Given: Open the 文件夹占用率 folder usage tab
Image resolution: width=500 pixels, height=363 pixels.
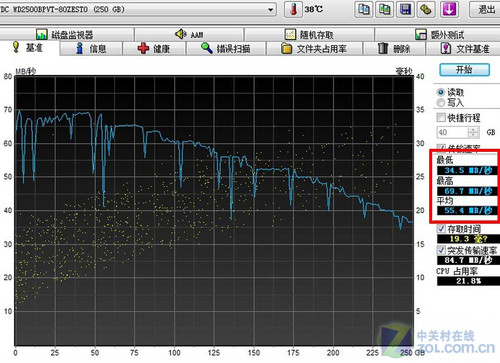Looking at the screenshot, I should (314, 49).
